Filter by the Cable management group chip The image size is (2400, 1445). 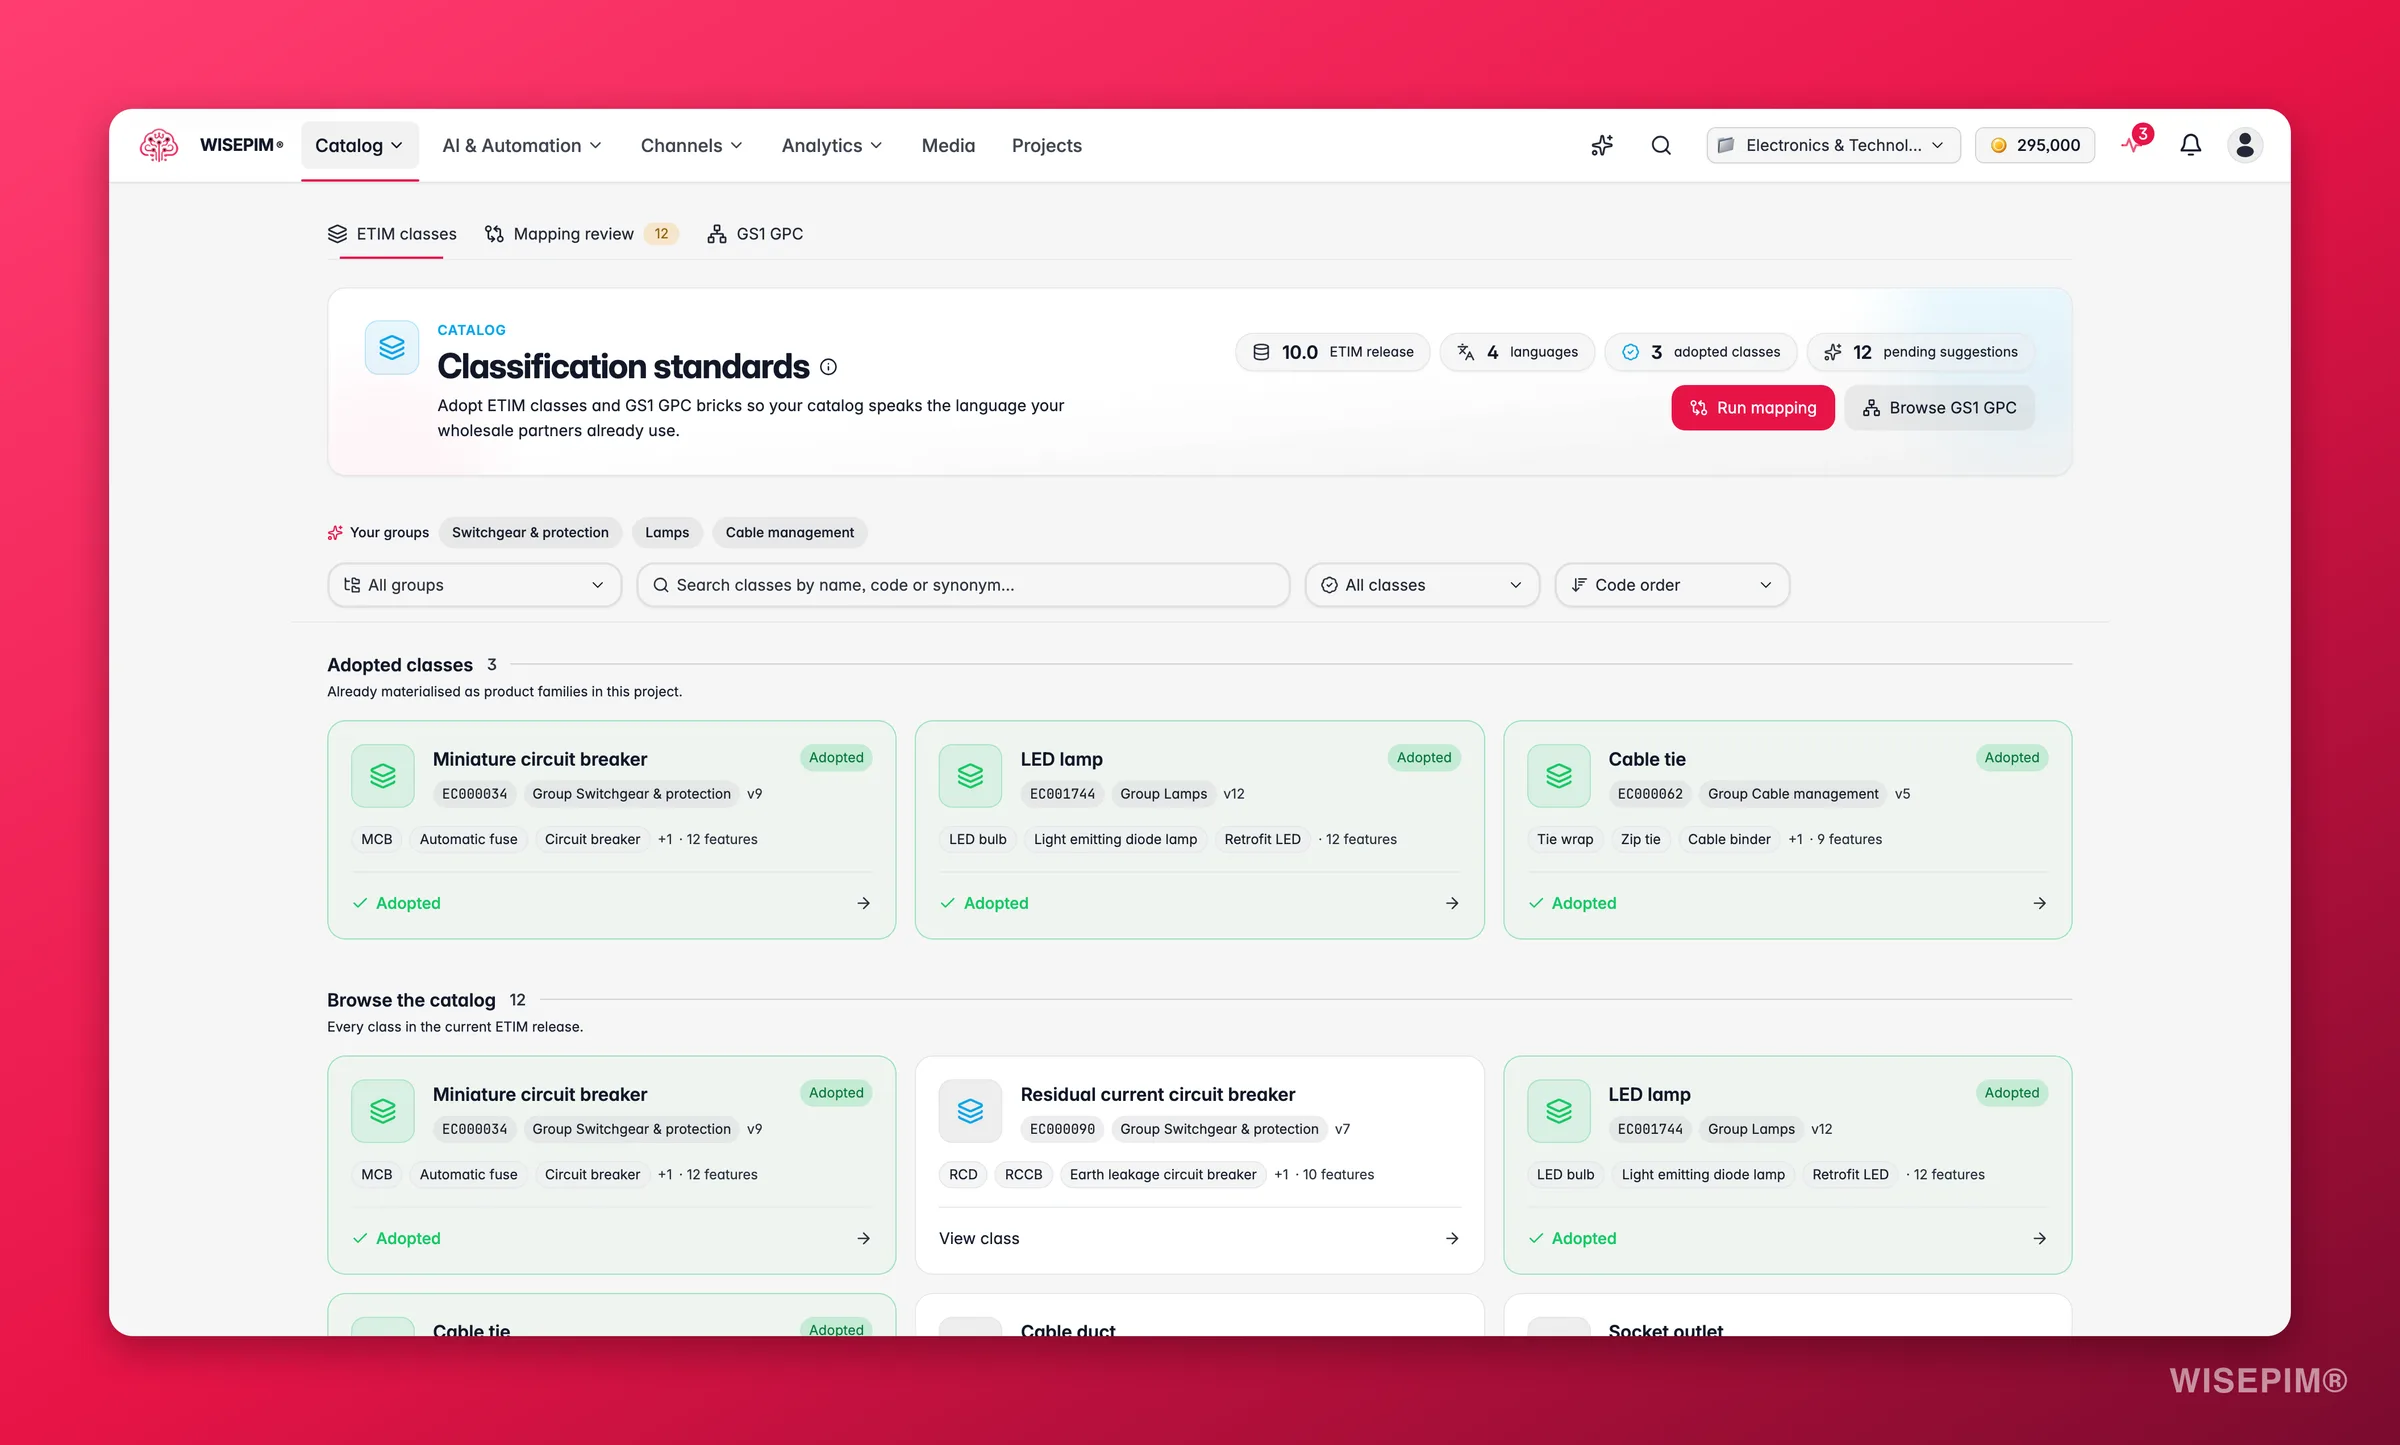tap(790, 533)
